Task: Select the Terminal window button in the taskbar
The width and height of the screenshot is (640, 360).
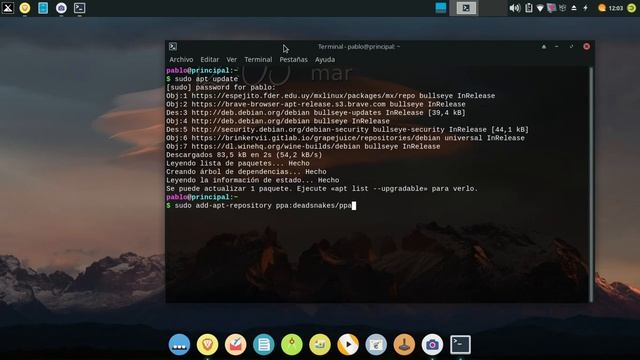Action: [466, 8]
